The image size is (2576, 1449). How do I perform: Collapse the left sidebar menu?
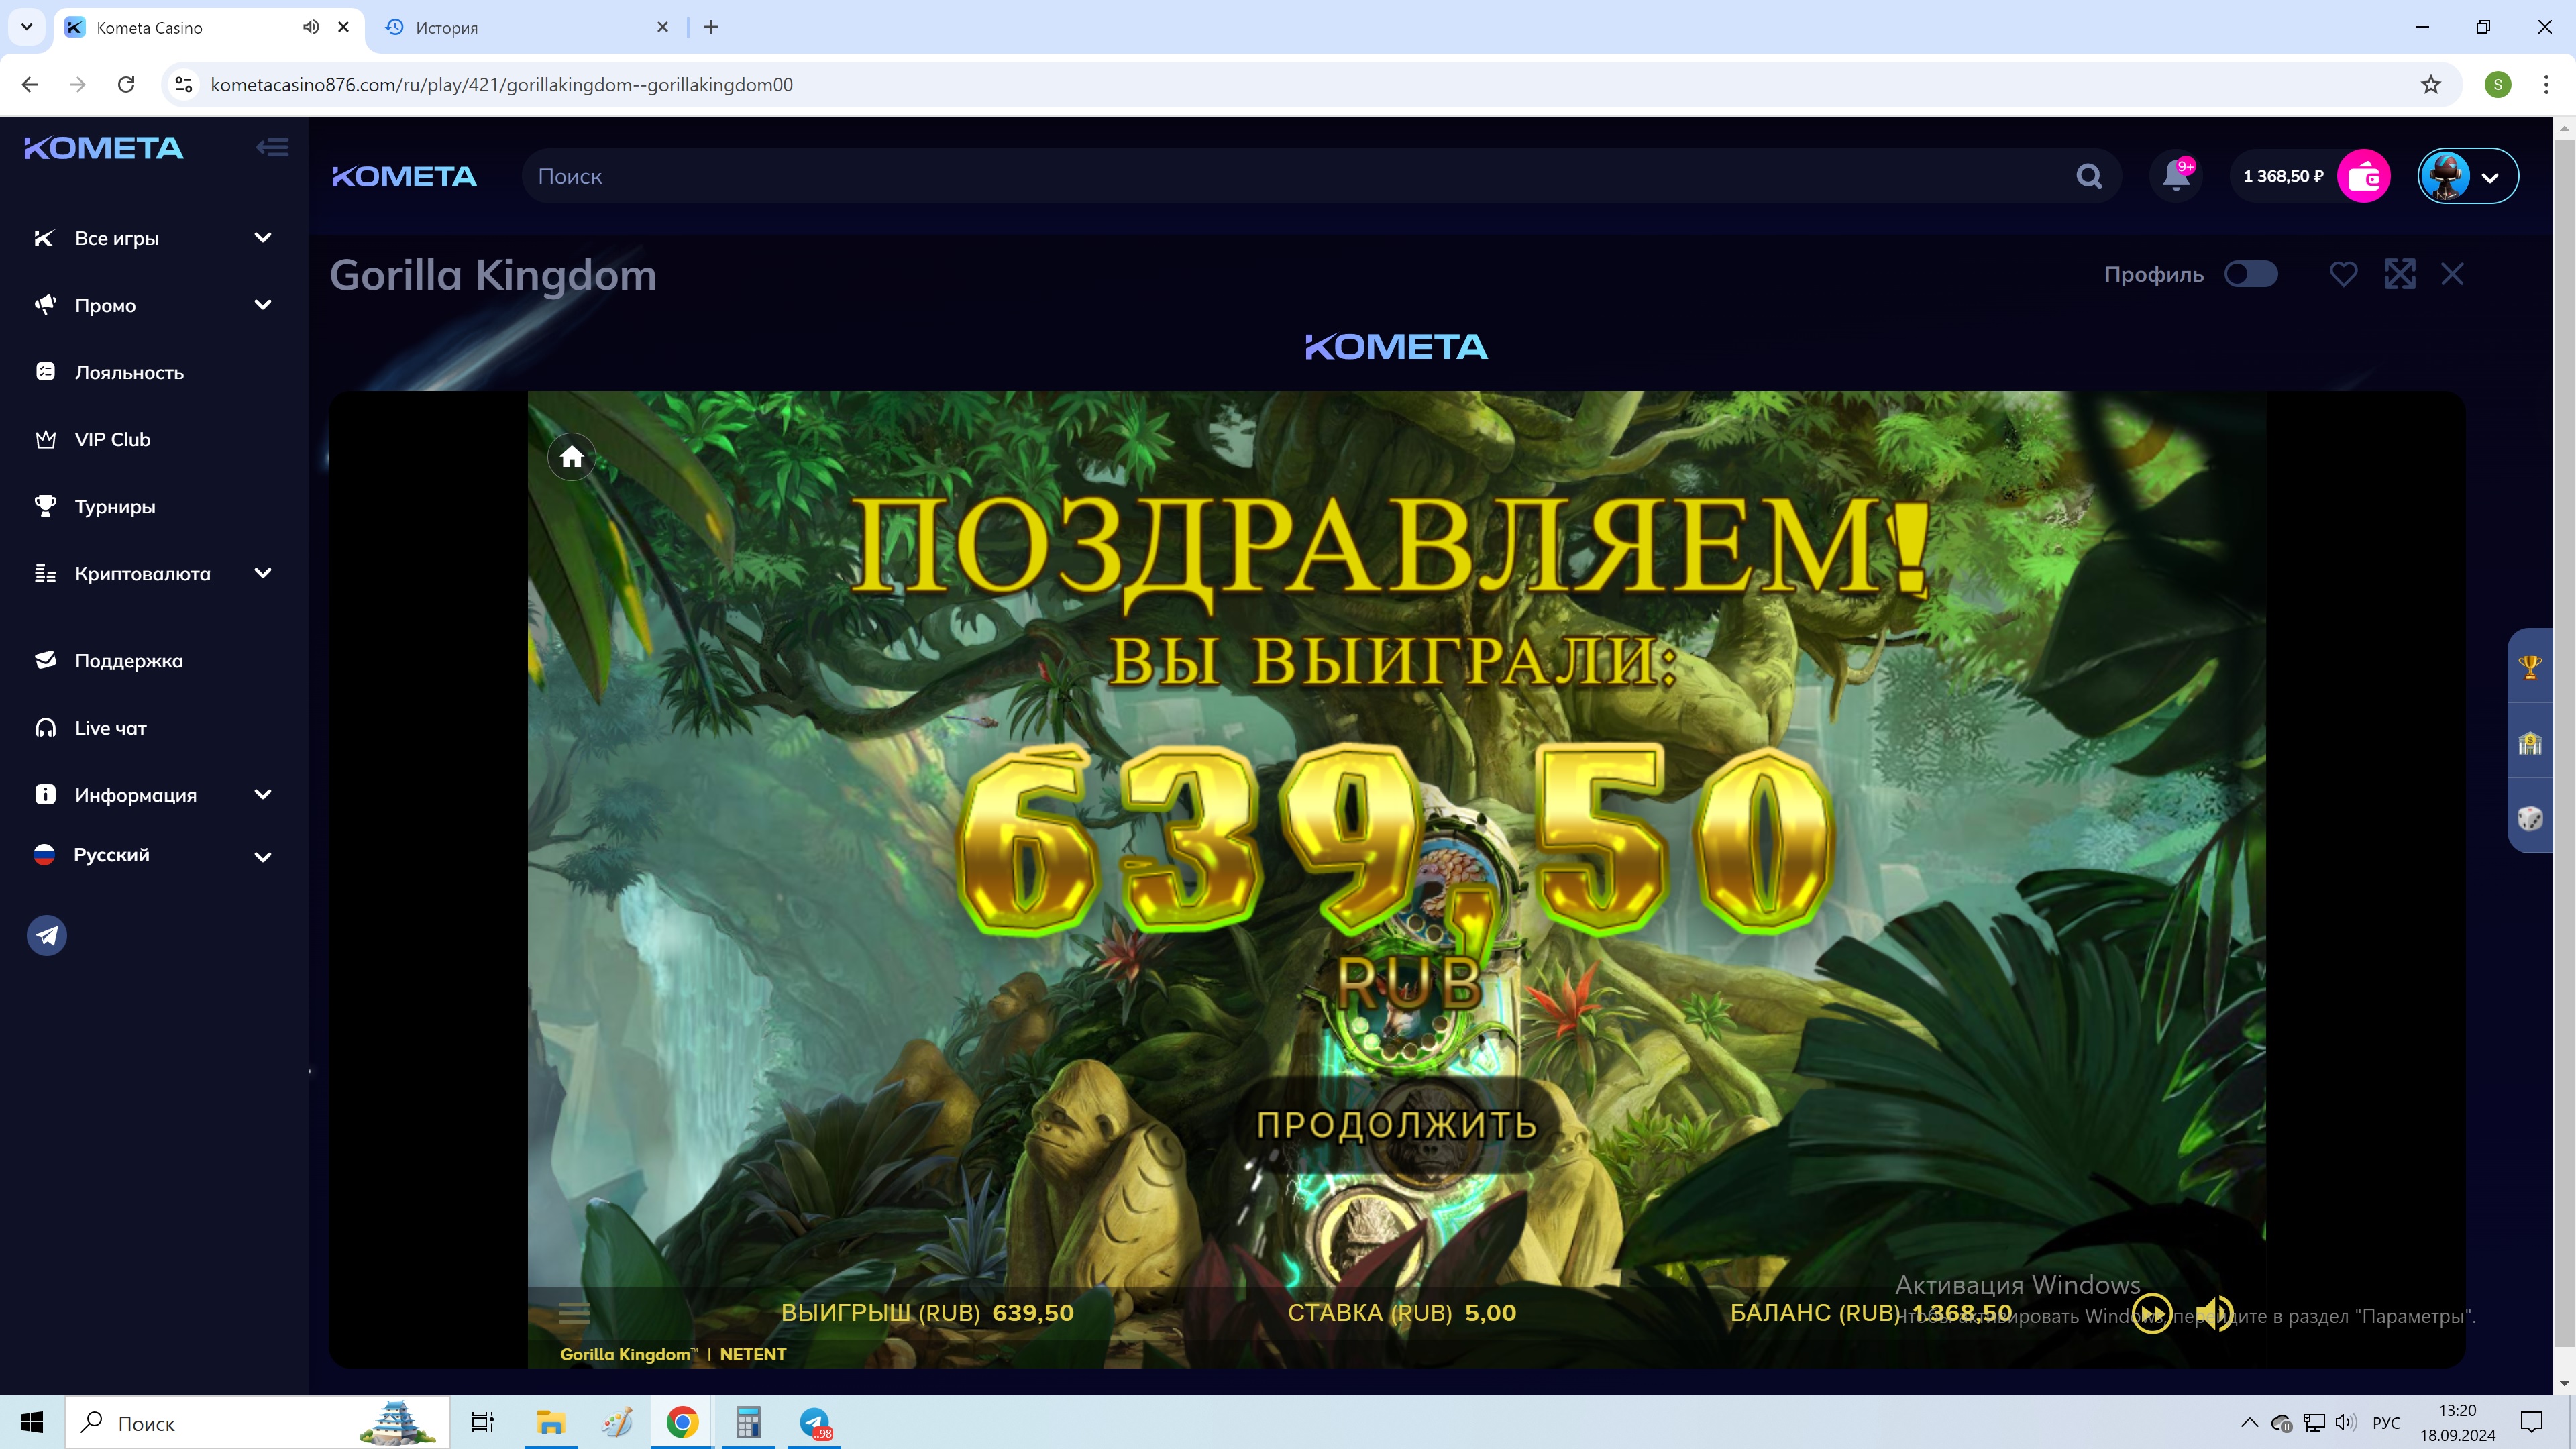(x=272, y=148)
